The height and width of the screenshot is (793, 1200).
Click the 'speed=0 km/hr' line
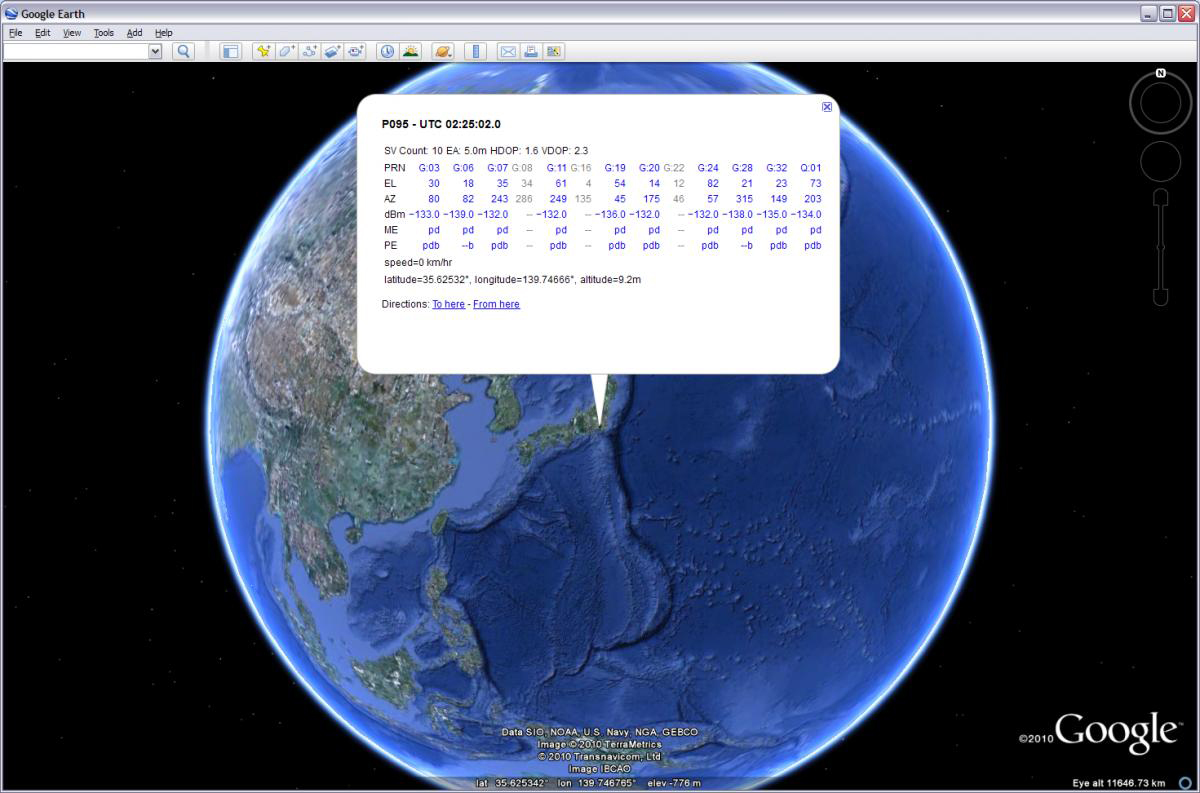(418, 263)
